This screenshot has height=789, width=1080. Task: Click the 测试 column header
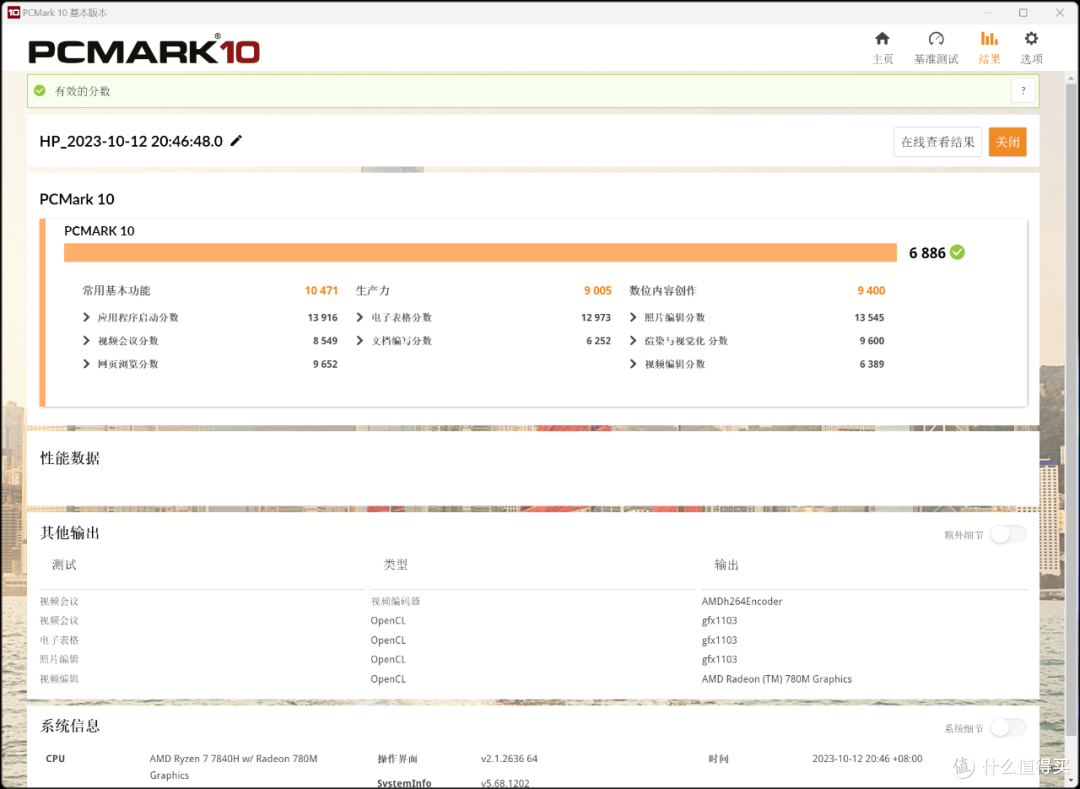coord(64,565)
